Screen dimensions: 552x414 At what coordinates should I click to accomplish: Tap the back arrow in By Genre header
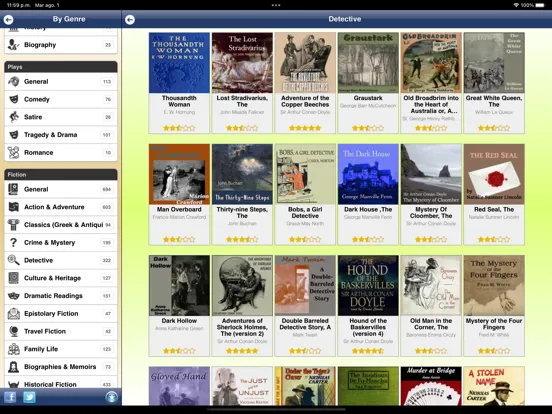pyautogui.click(x=8, y=20)
